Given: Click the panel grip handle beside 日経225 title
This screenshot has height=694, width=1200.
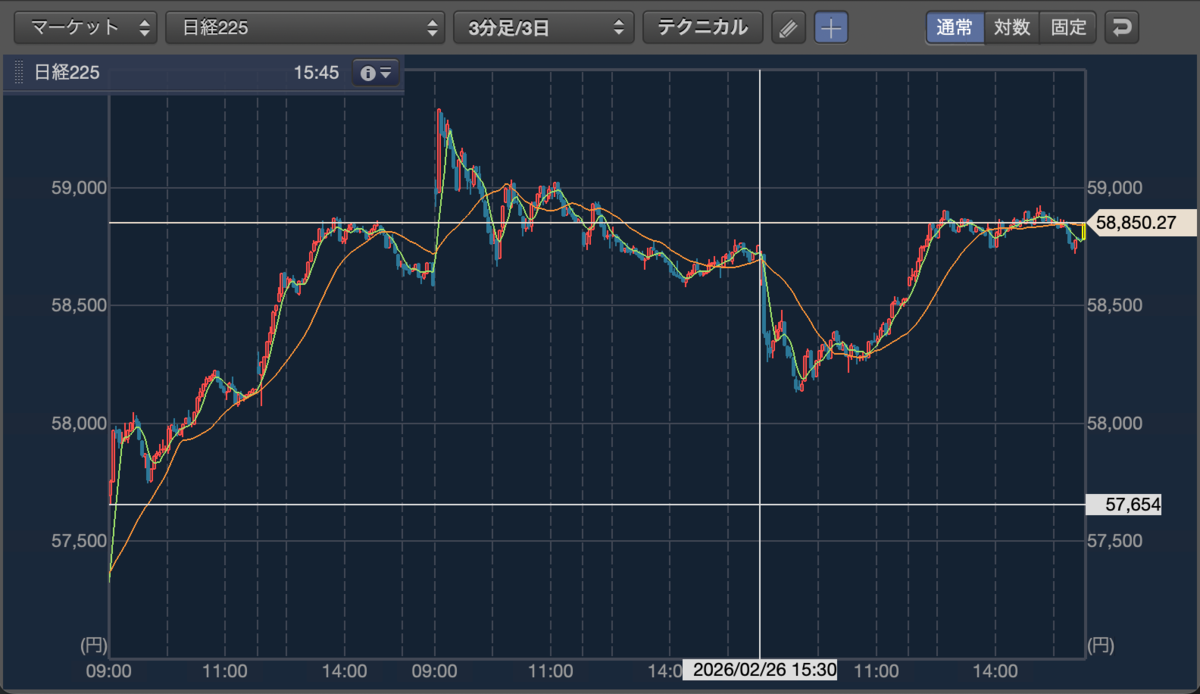Looking at the screenshot, I should coord(18,73).
